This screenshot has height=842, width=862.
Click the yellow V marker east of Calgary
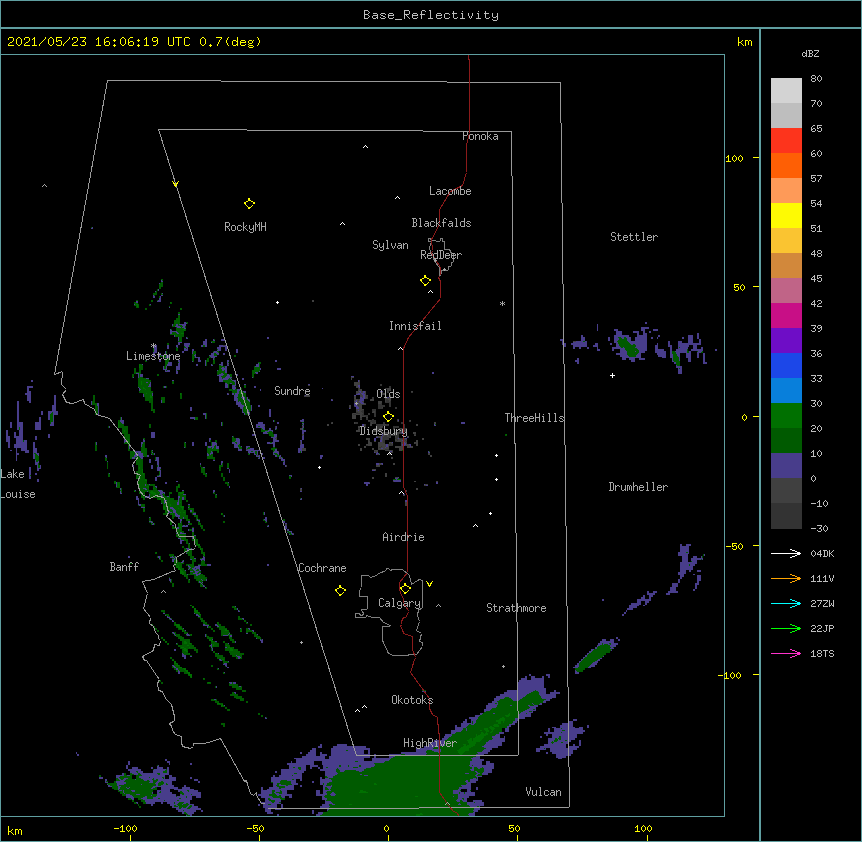pyautogui.click(x=429, y=584)
